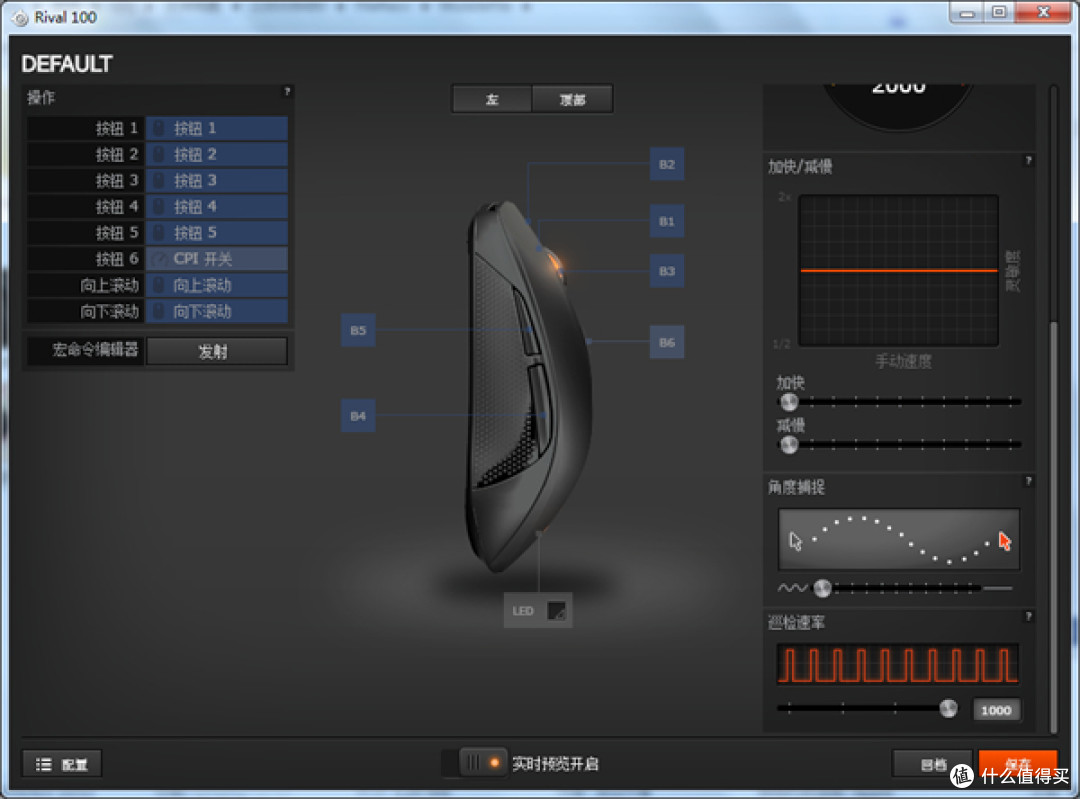Screen dimensions: 1080x799
Task: Open the 按钮 4 action binding
Action: coord(216,207)
